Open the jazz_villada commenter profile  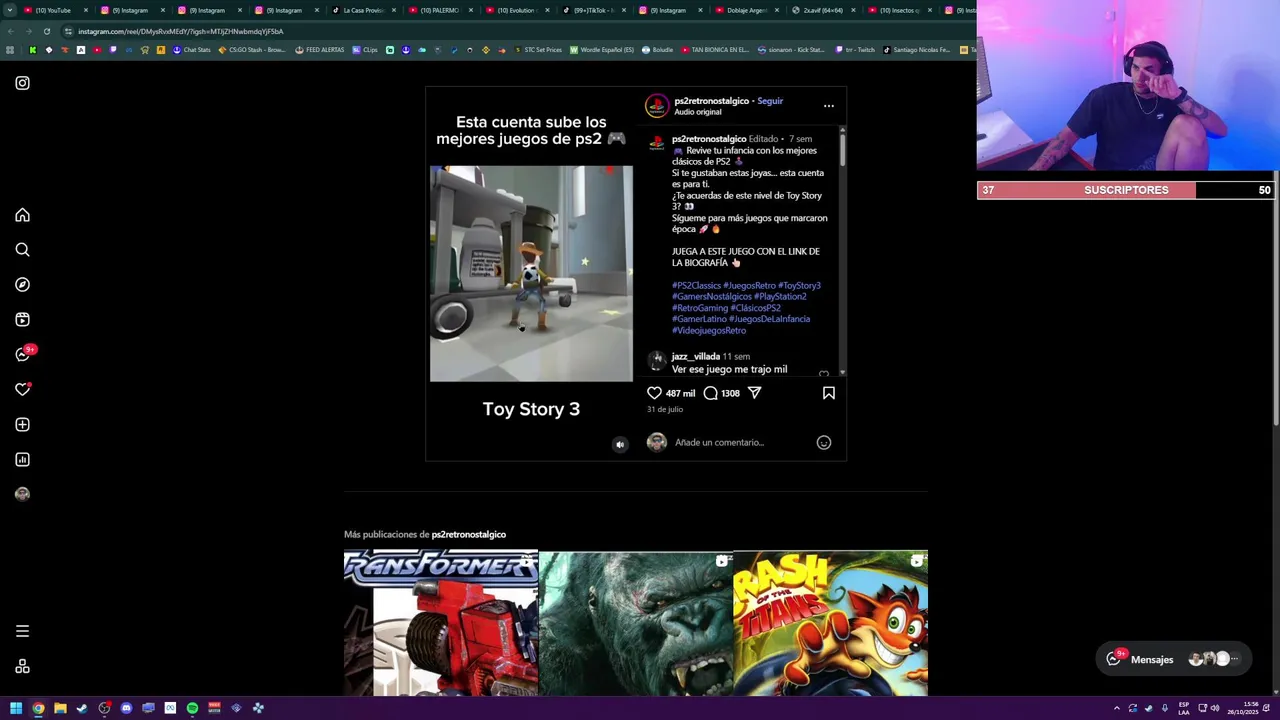point(695,357)
